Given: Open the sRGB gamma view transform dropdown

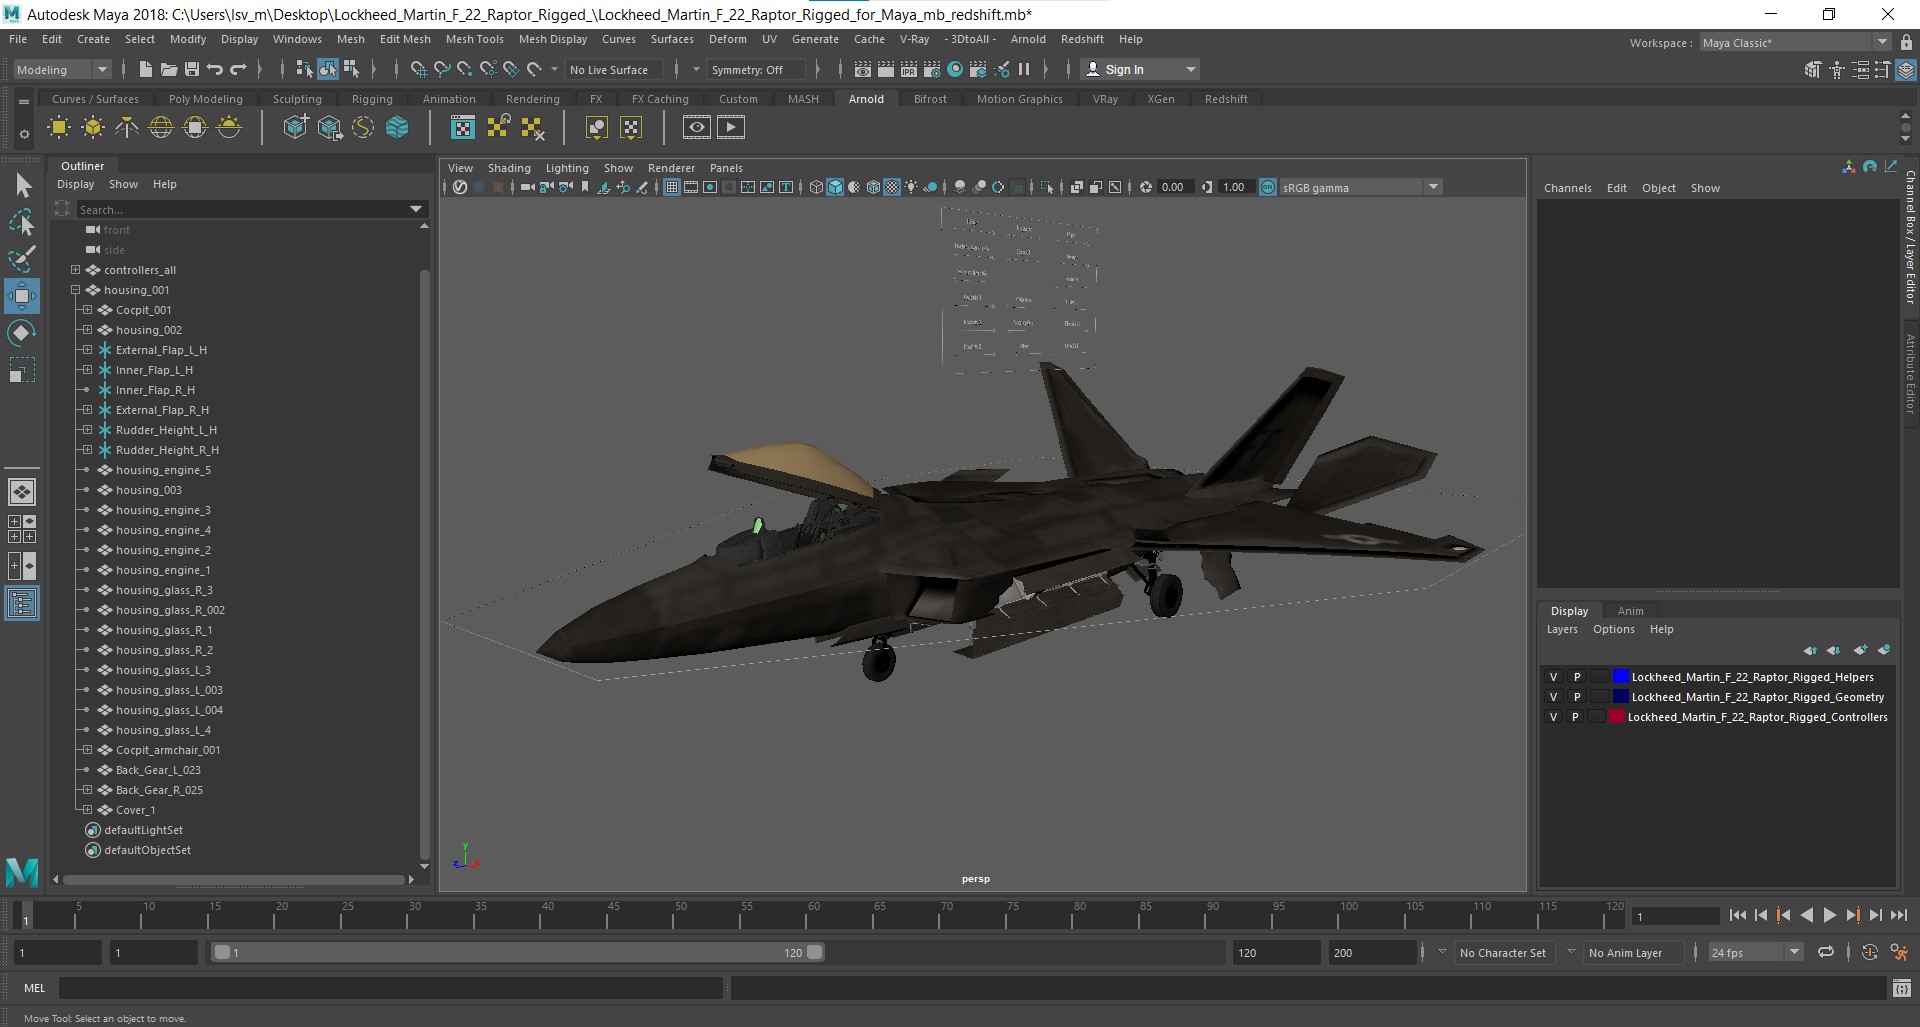Looking at the screenshot, I should [x=1360, y=187].
